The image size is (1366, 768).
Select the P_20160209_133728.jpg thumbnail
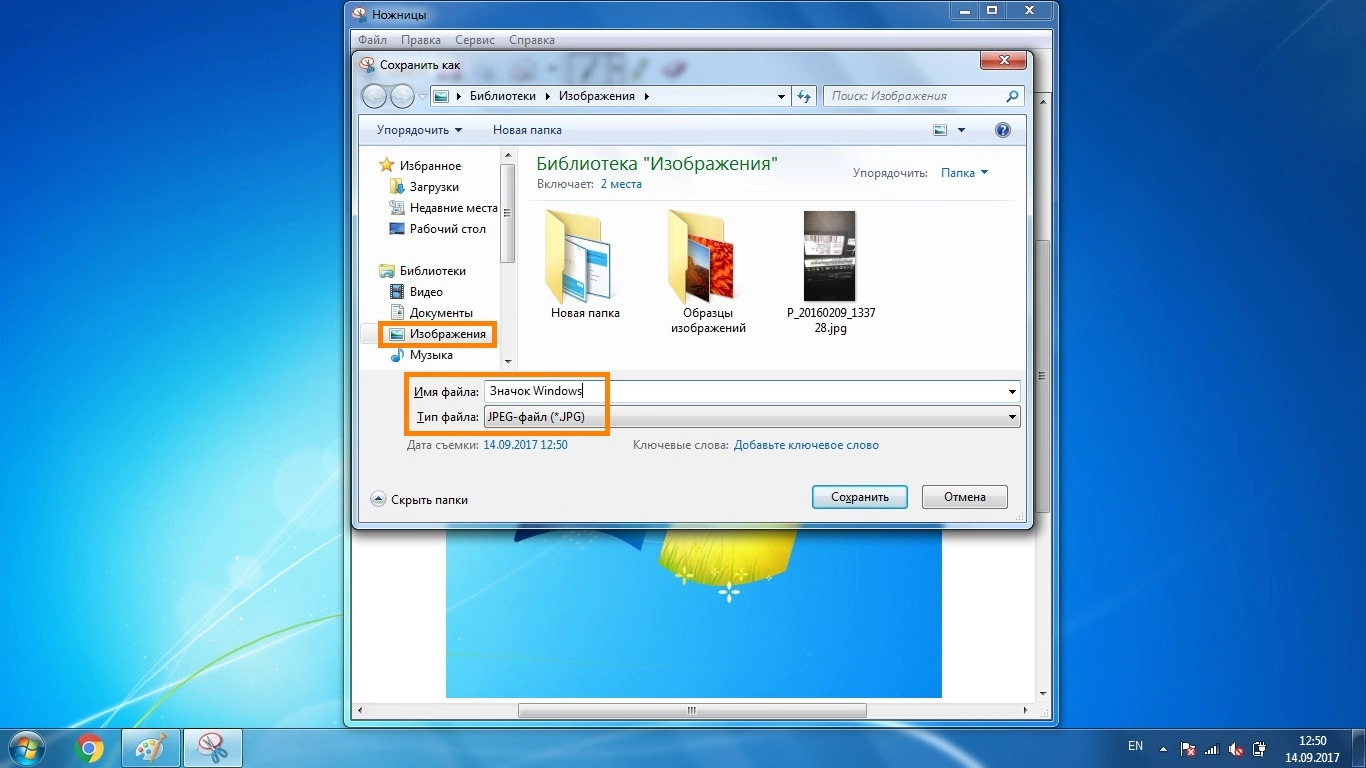tap(829, 256)
